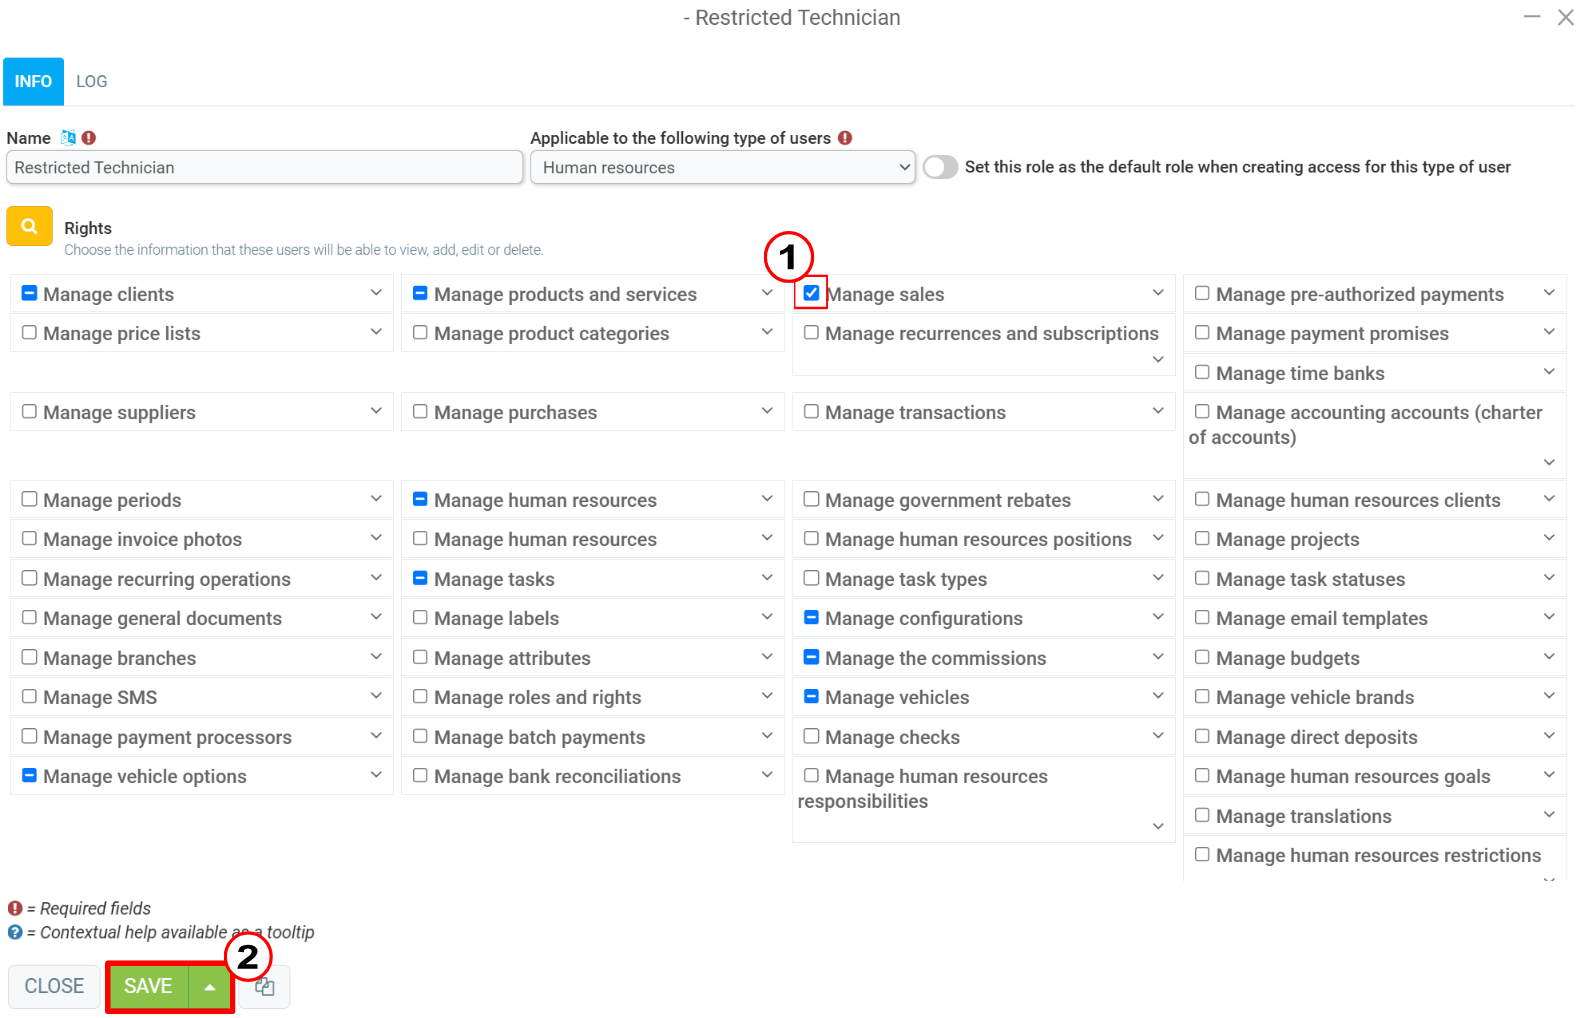The height and width of the screenshot is (1018, 1578).
Task: Click Manage vehicle brands label
Action: coord(1315,698)
